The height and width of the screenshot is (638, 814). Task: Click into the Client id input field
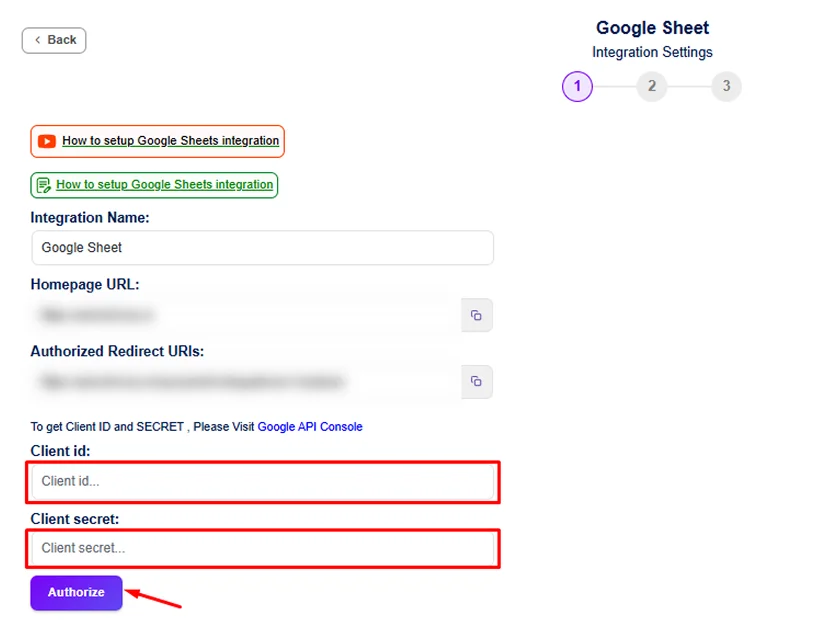(x=264, y=481)
